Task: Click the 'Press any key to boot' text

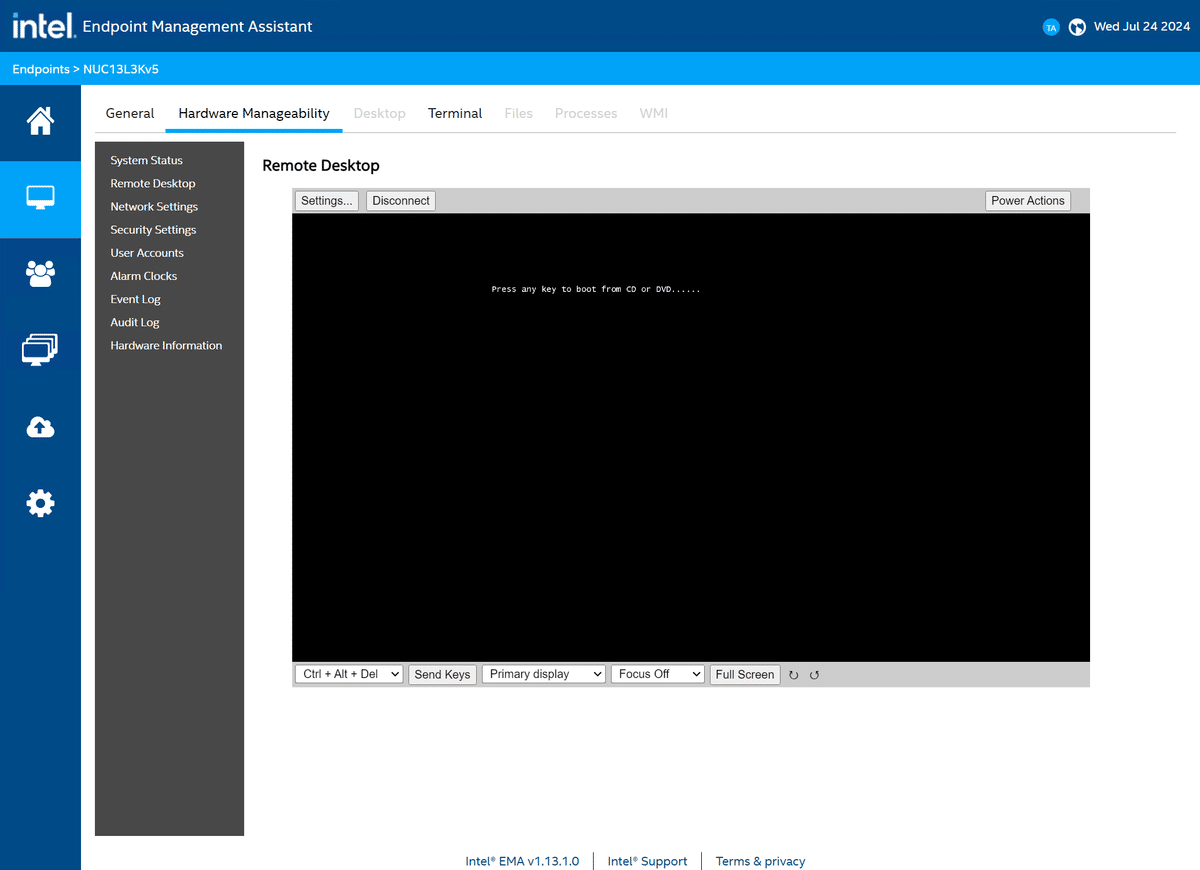Action: 596,289
